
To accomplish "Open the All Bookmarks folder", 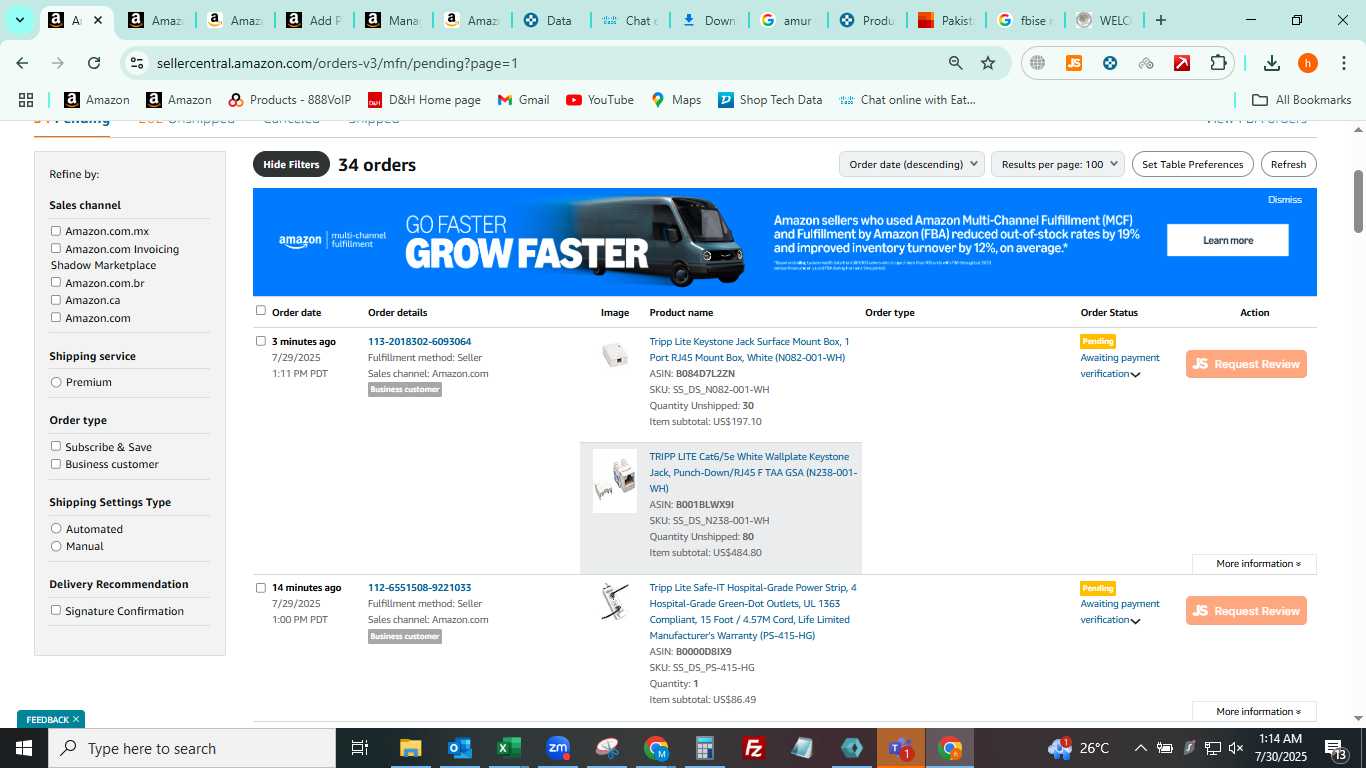I will coord(1302,100).
